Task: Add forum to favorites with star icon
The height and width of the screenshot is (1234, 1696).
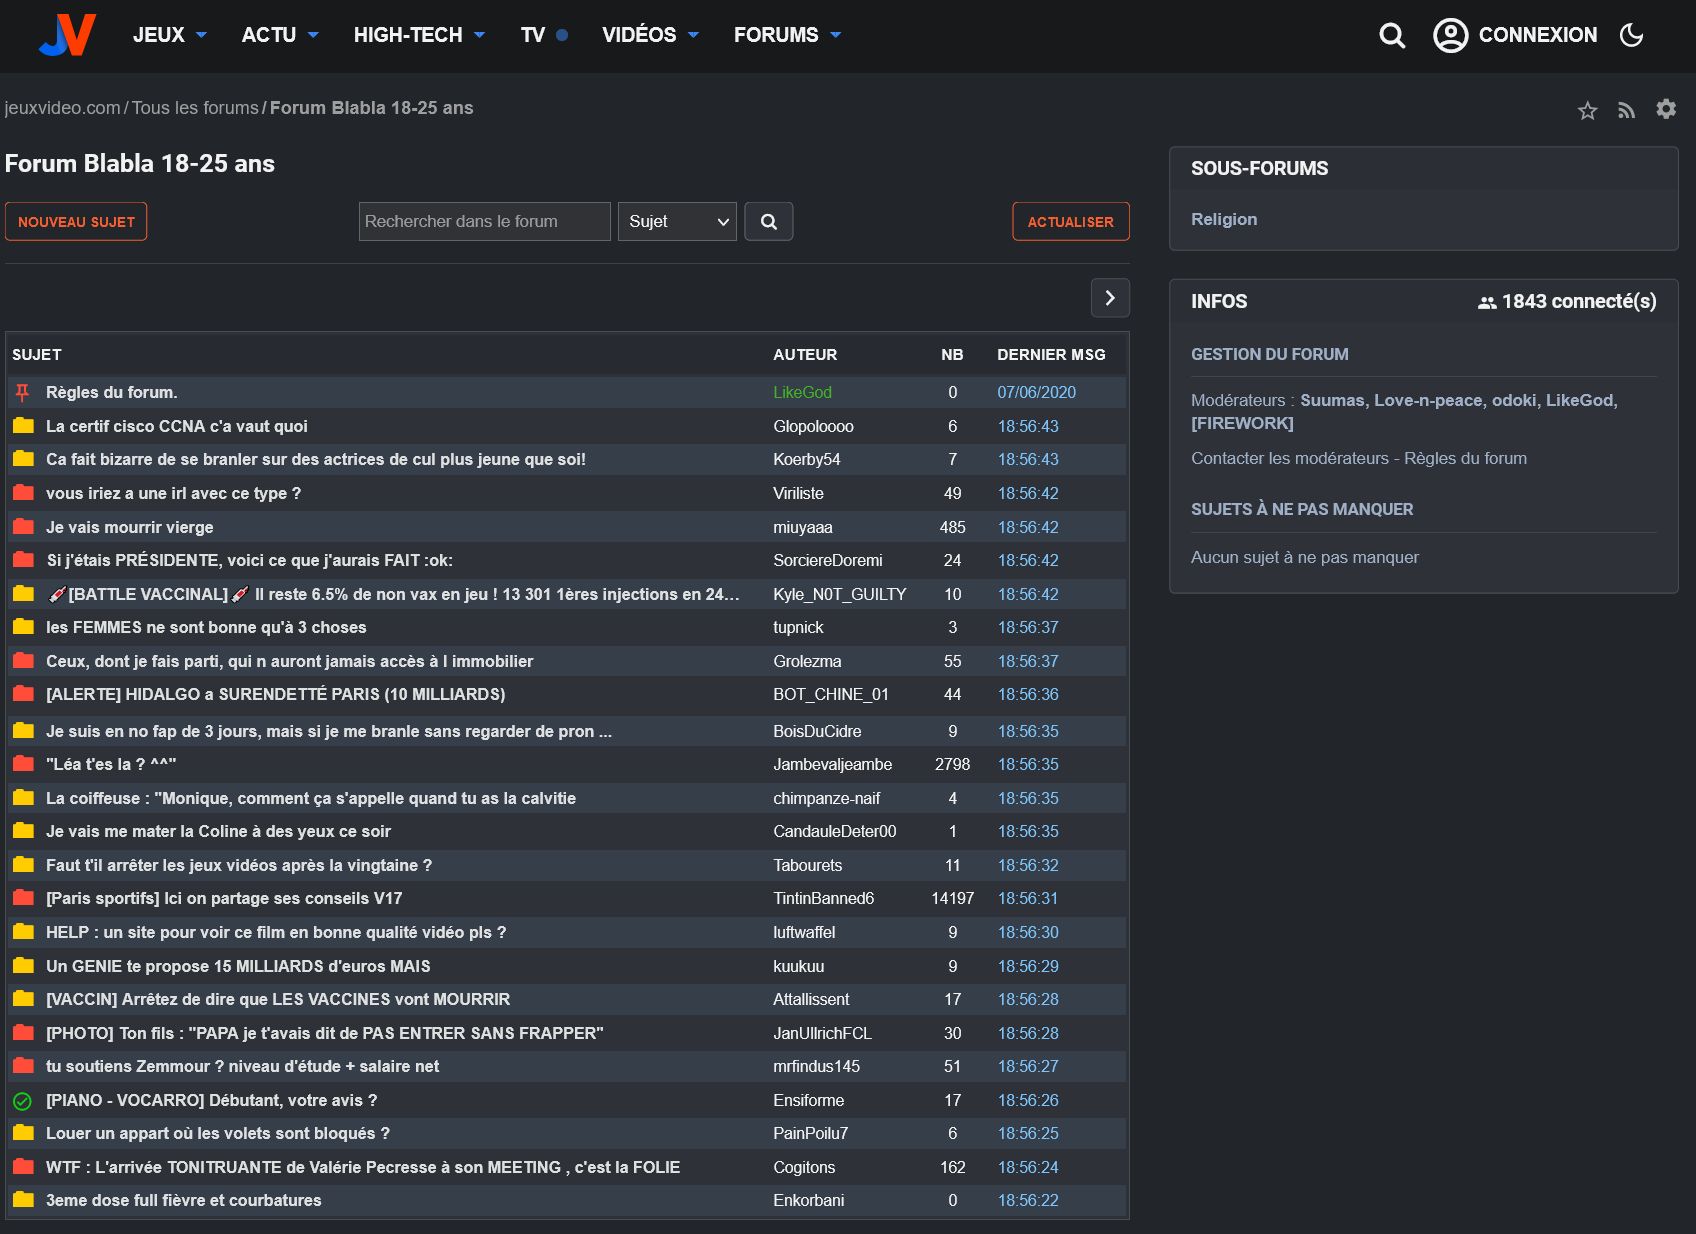Action: click(1587, 110)
